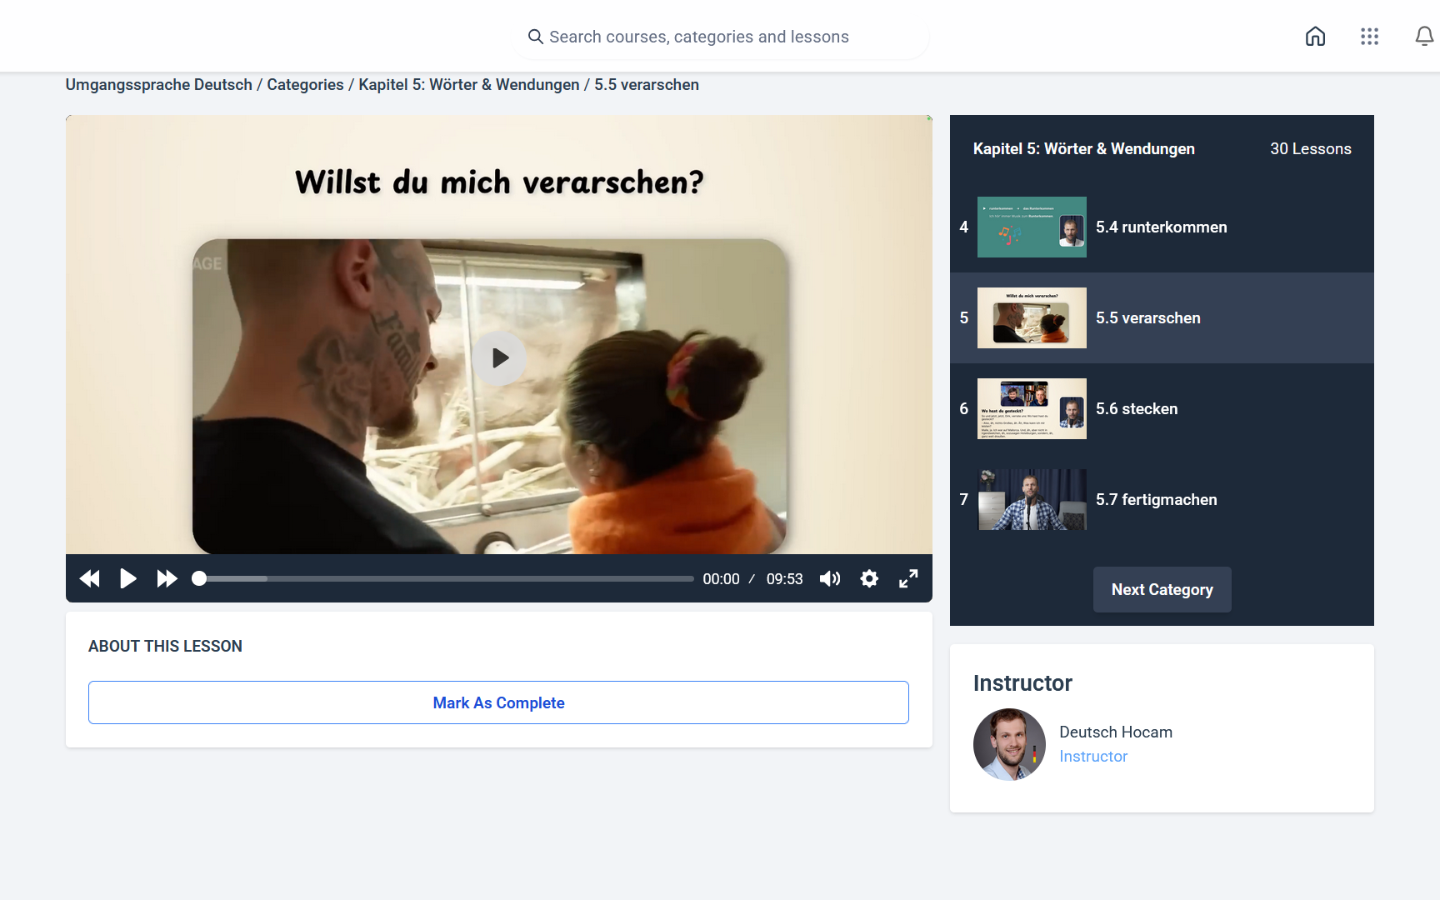This screenshot has width=1440, height=900.
Task: Open the notifications bell
Action: click(x=1424, y=37)
